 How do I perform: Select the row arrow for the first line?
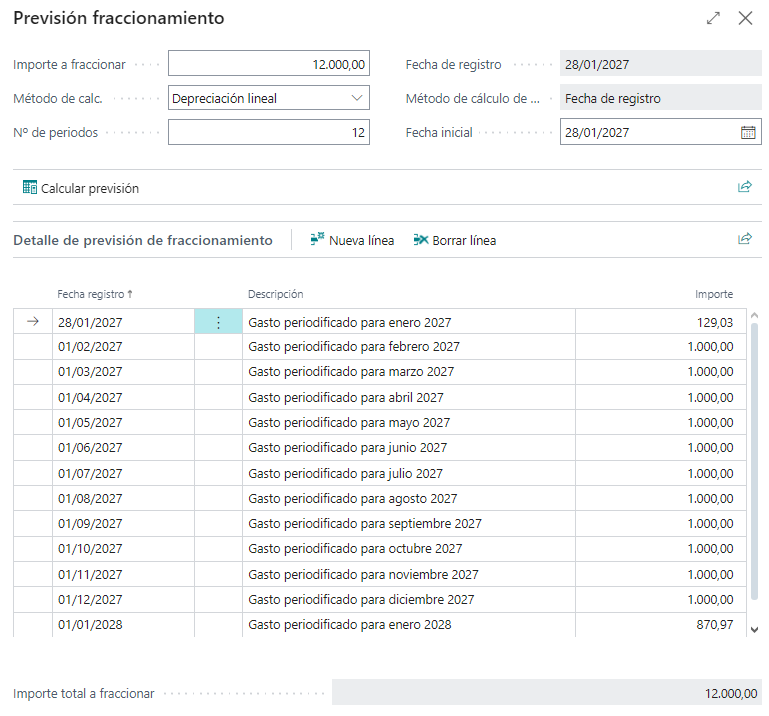[32, 322]
